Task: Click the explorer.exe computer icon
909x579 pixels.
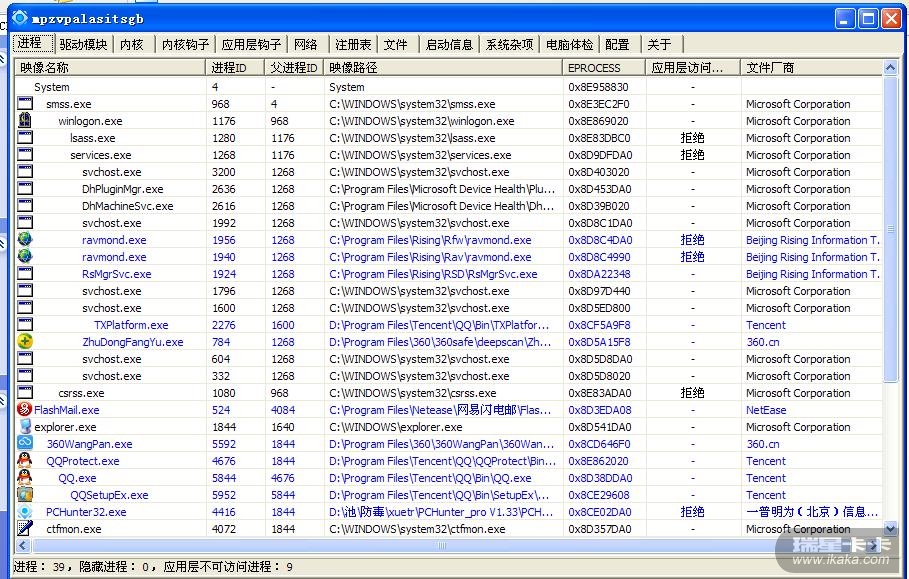Action: click(x=25, y=426)
